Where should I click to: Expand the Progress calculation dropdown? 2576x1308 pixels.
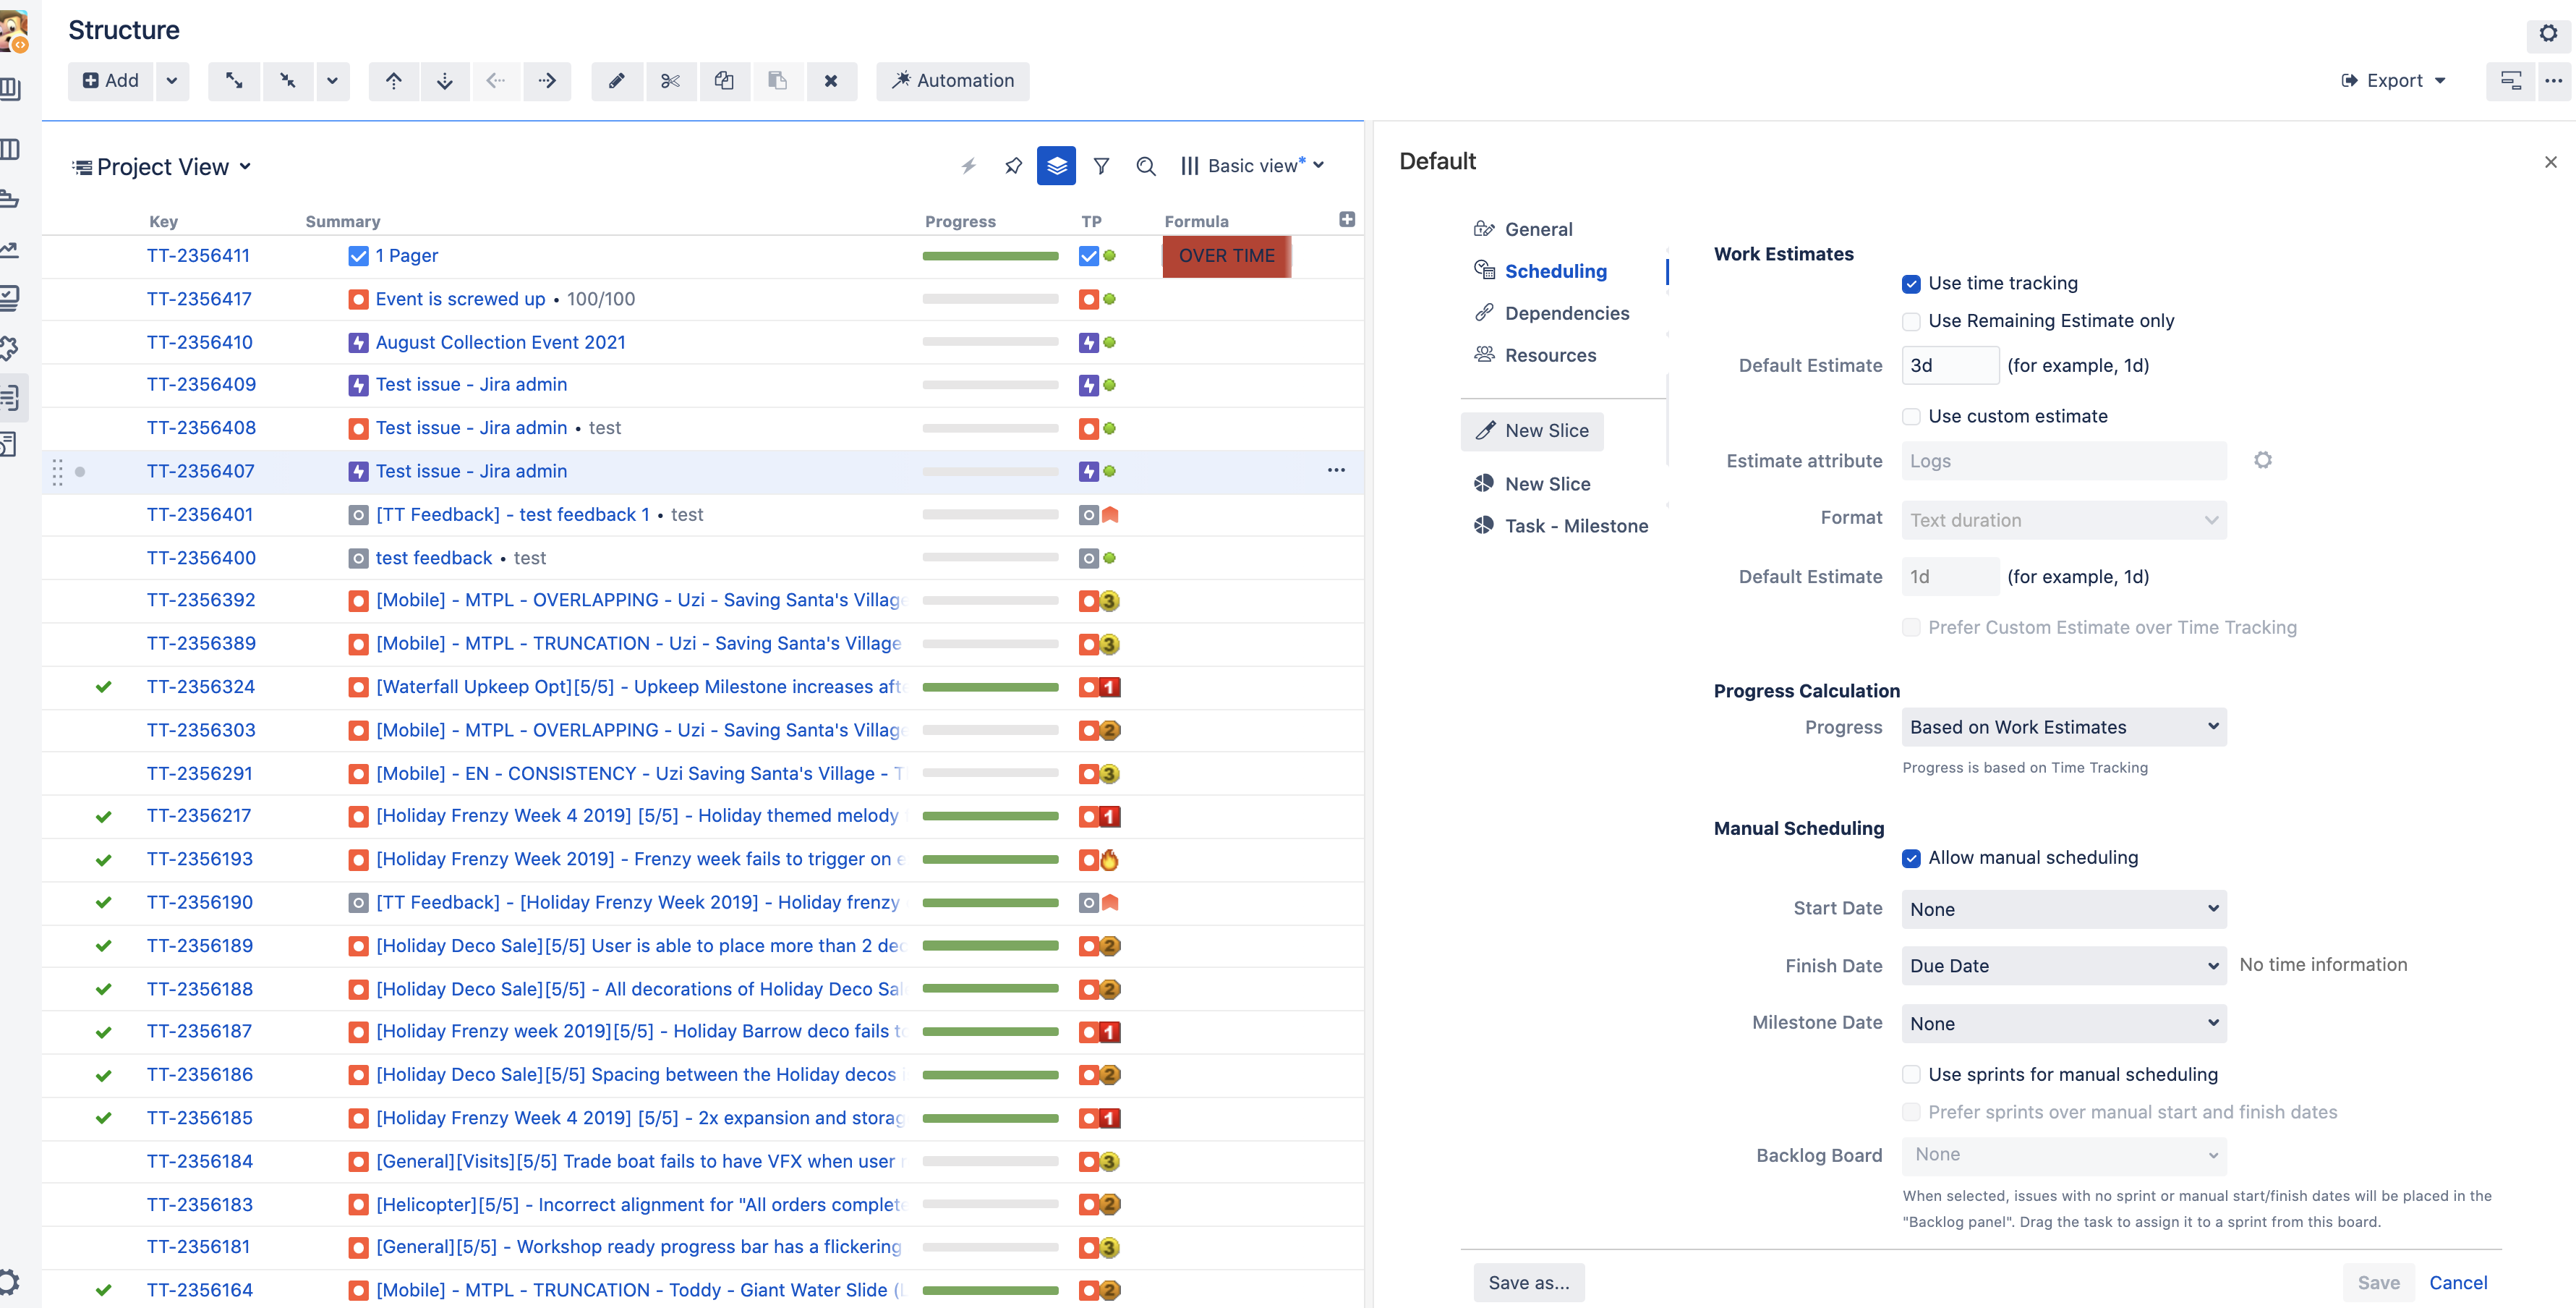(x=2063, y=727)
